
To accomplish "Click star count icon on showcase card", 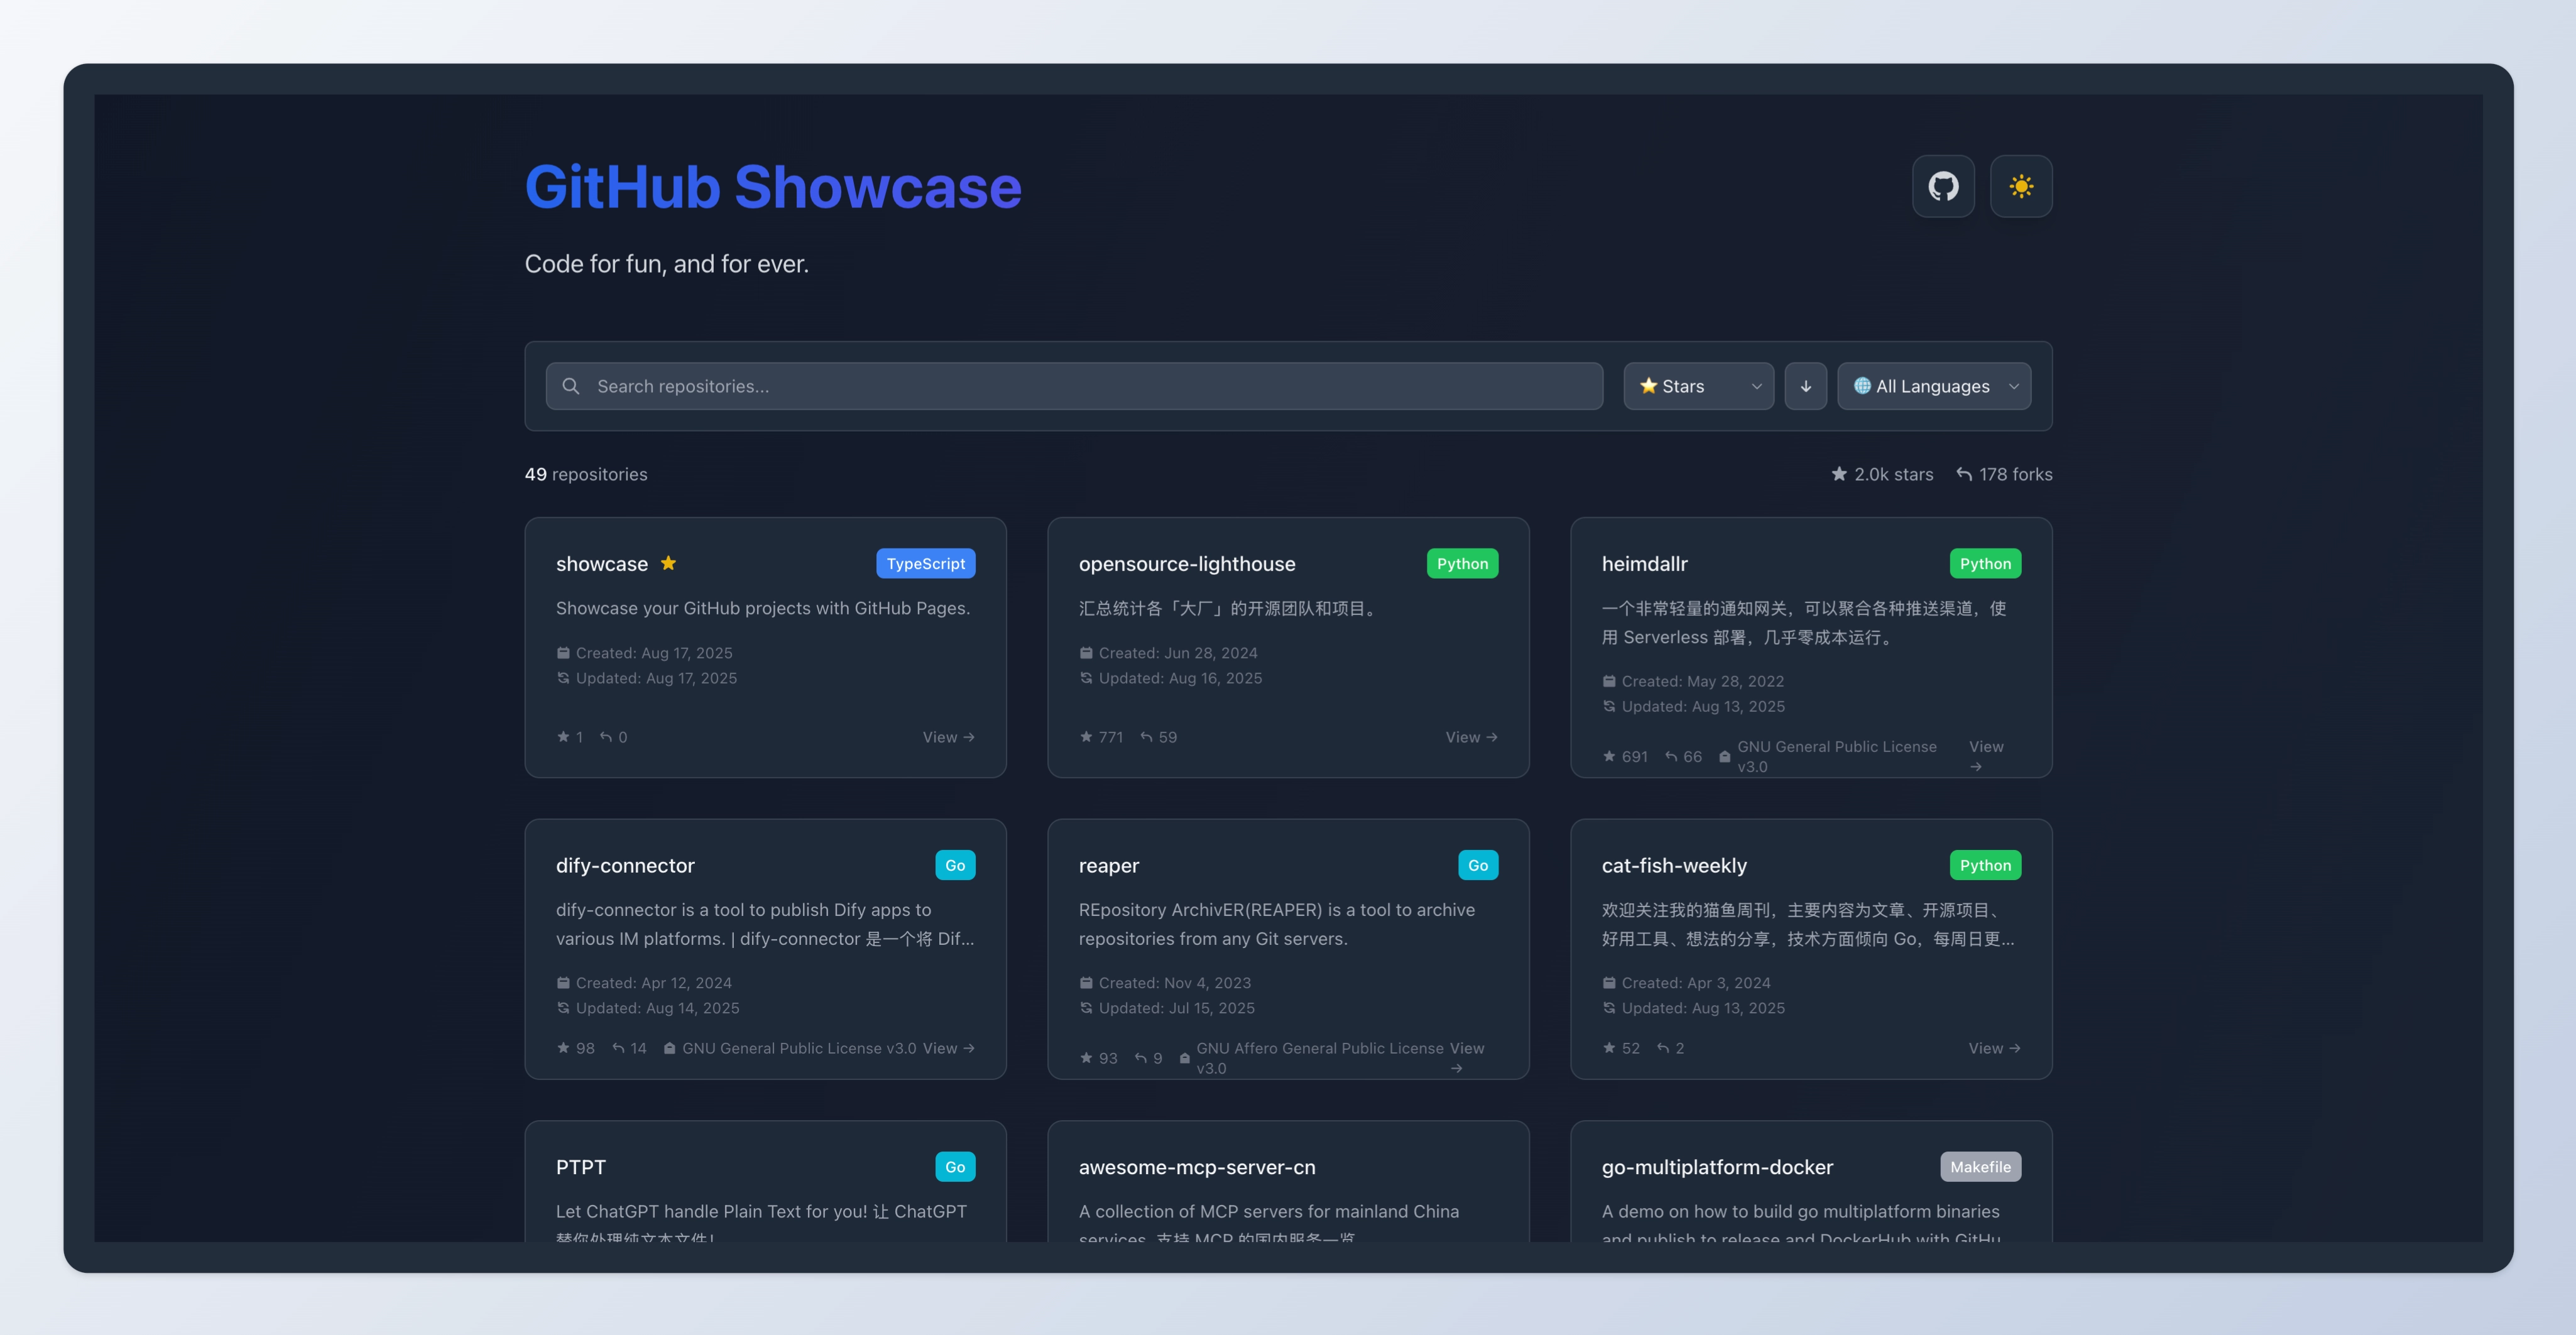I will point(563,737).
